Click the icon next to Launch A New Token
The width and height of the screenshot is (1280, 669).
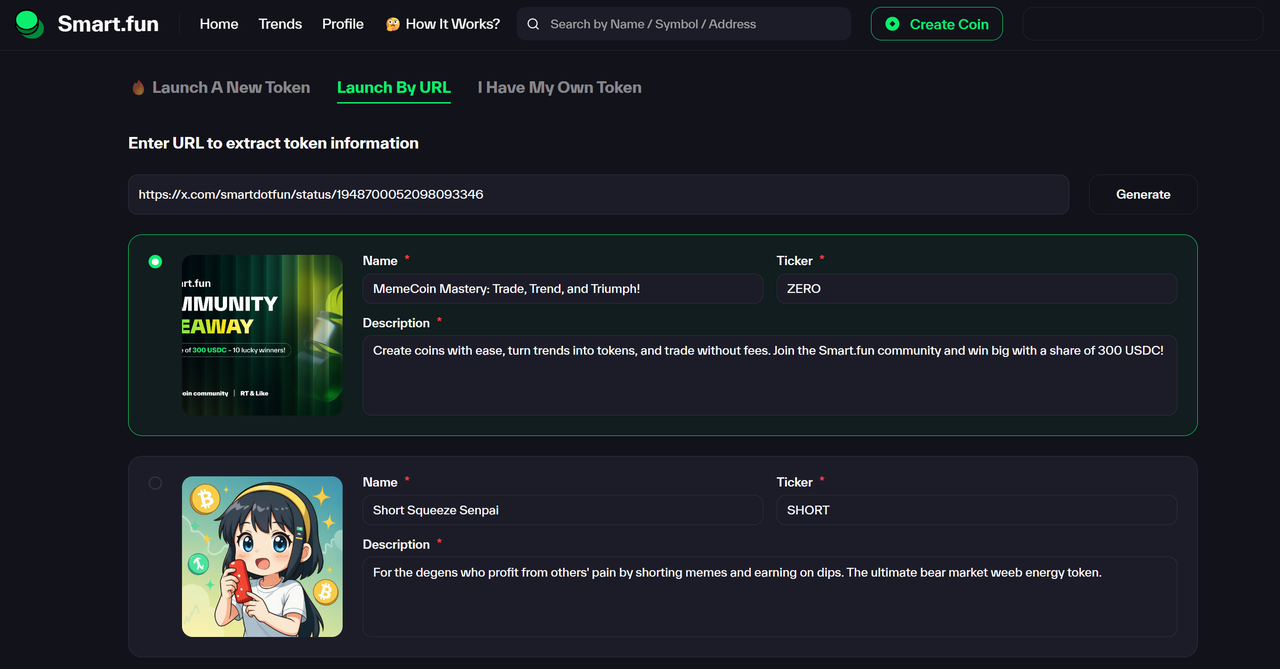pos(138,88)
